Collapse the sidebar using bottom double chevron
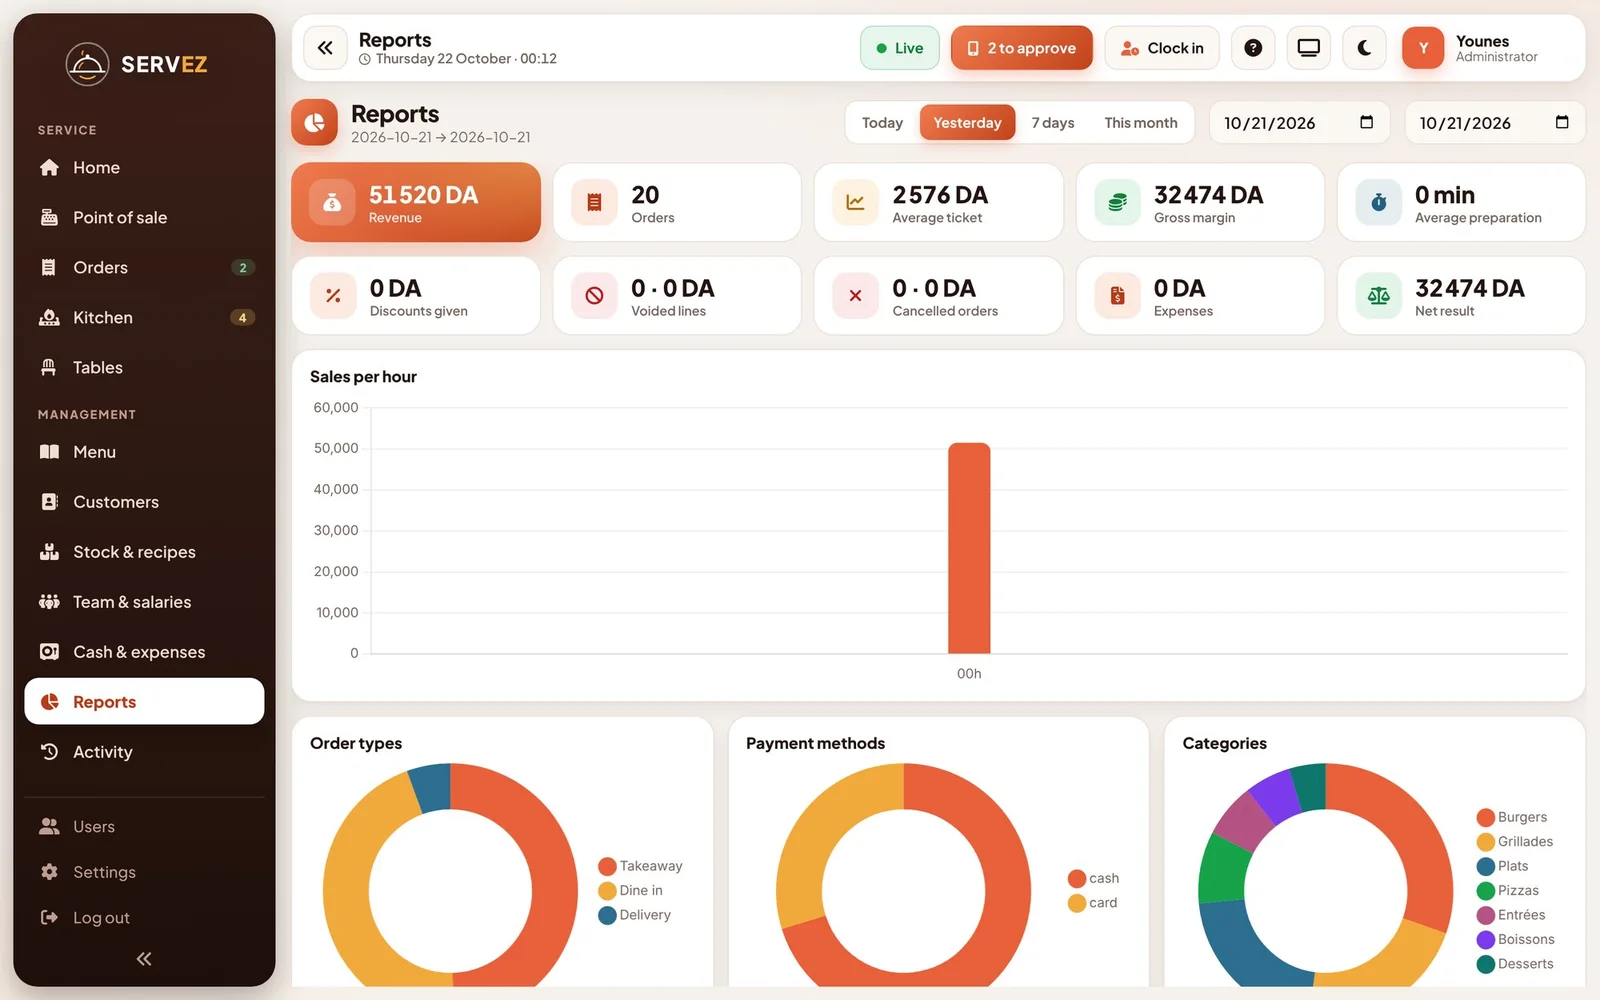This screenshot has width=1600, height=1000. (144, 959)
